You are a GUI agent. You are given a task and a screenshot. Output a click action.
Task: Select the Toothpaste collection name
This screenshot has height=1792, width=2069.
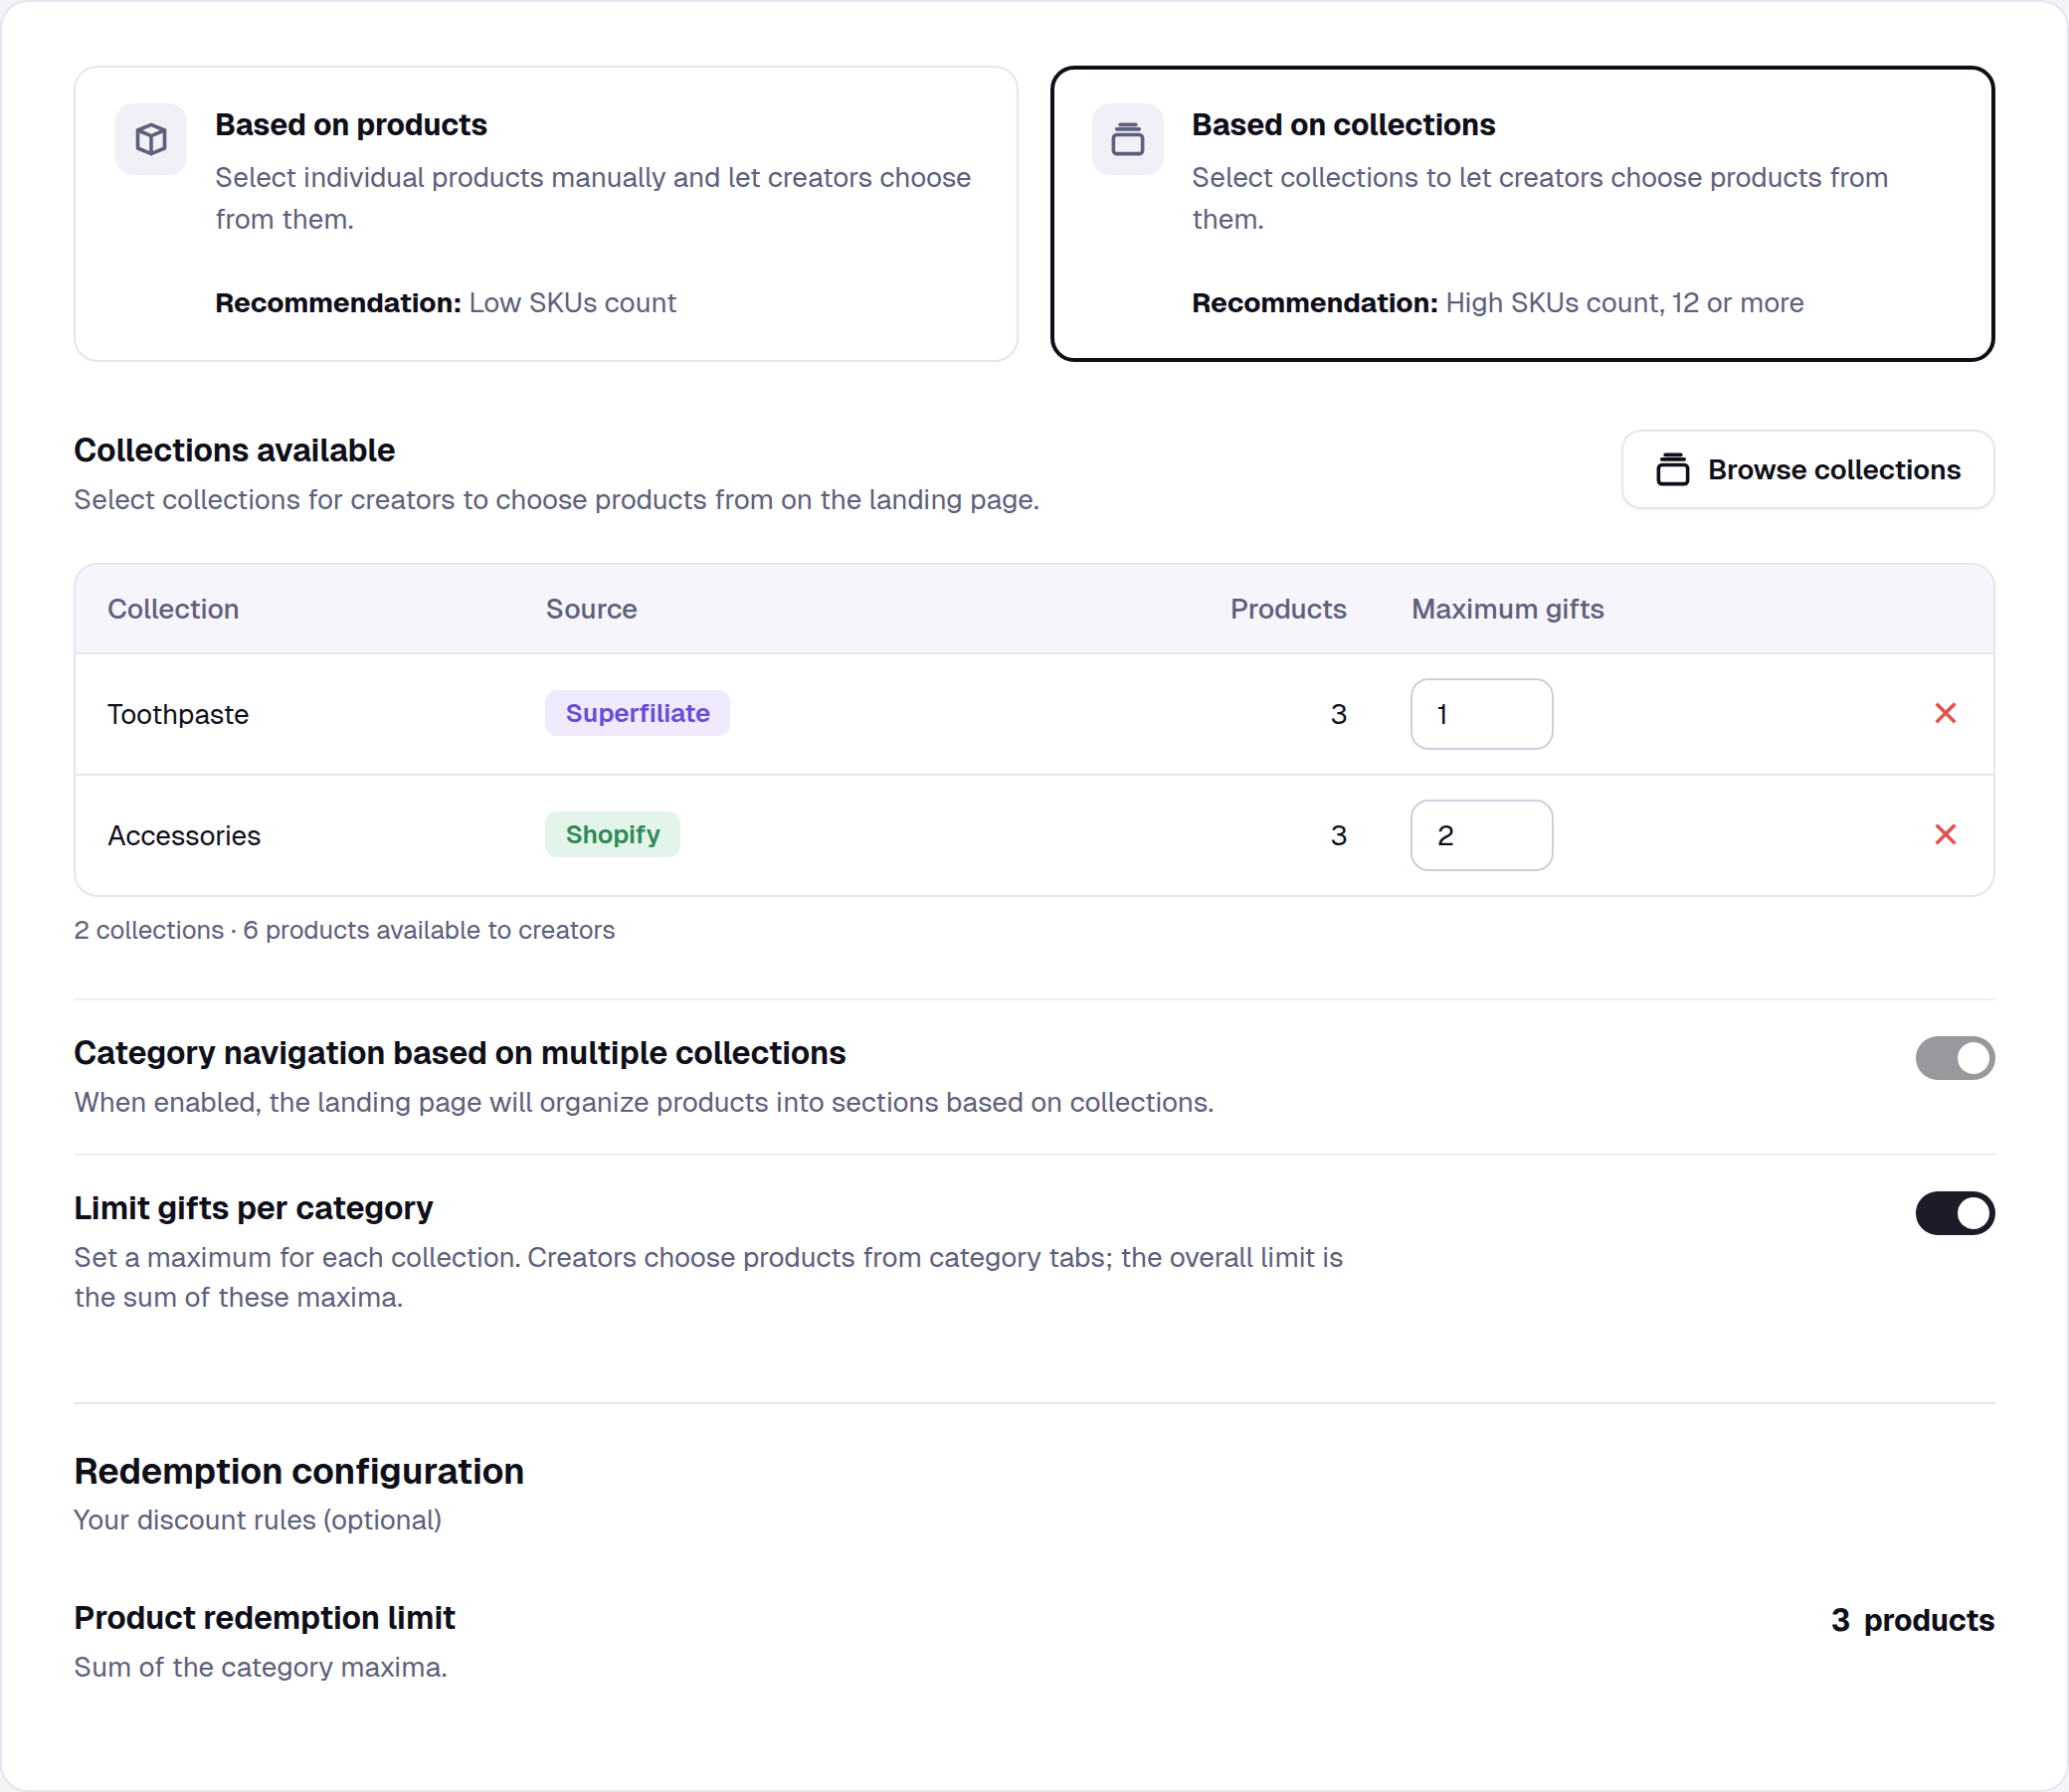178,714
